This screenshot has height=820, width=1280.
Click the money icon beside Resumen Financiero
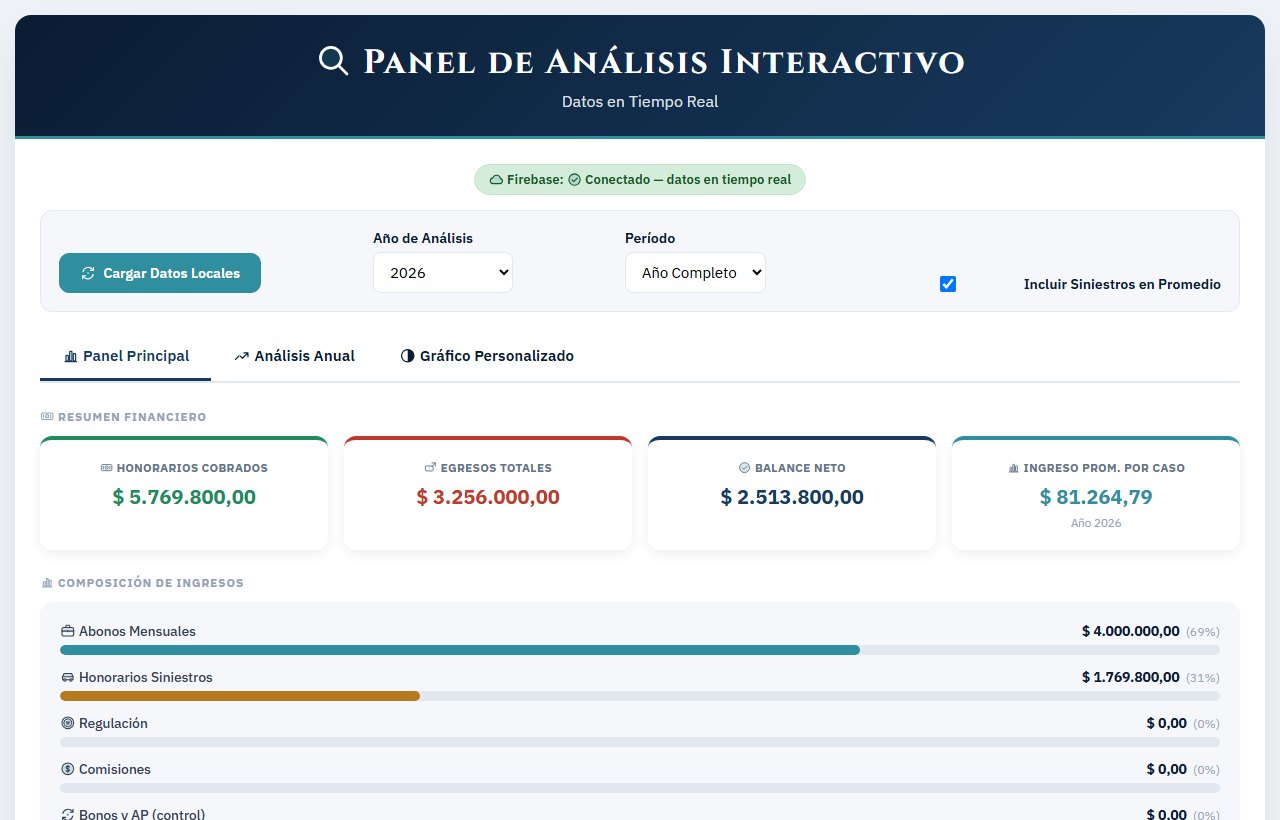(47, 416)
